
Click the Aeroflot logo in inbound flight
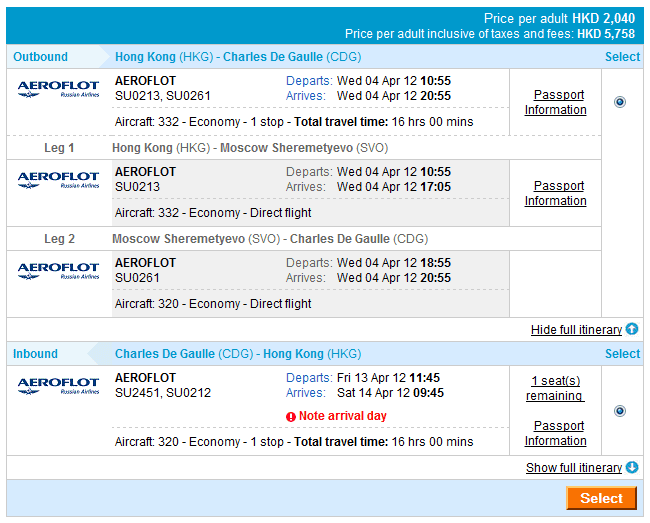(x=58, y=386)
